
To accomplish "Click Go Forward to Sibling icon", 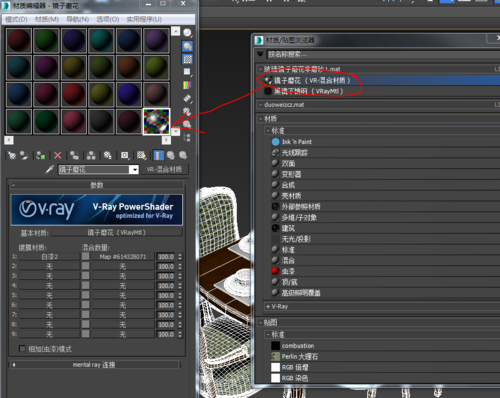I will pos(183,155).
